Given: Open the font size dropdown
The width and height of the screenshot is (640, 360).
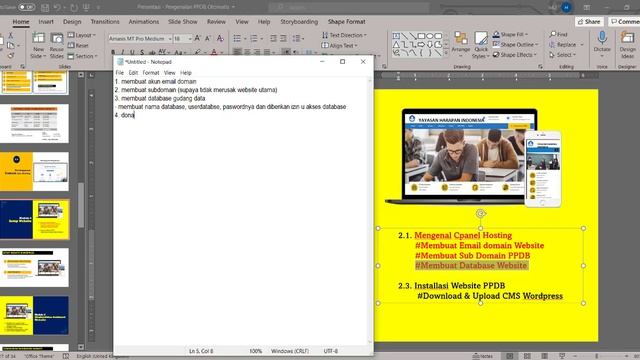Looking at the screenshot, I should tap(182, 39).
